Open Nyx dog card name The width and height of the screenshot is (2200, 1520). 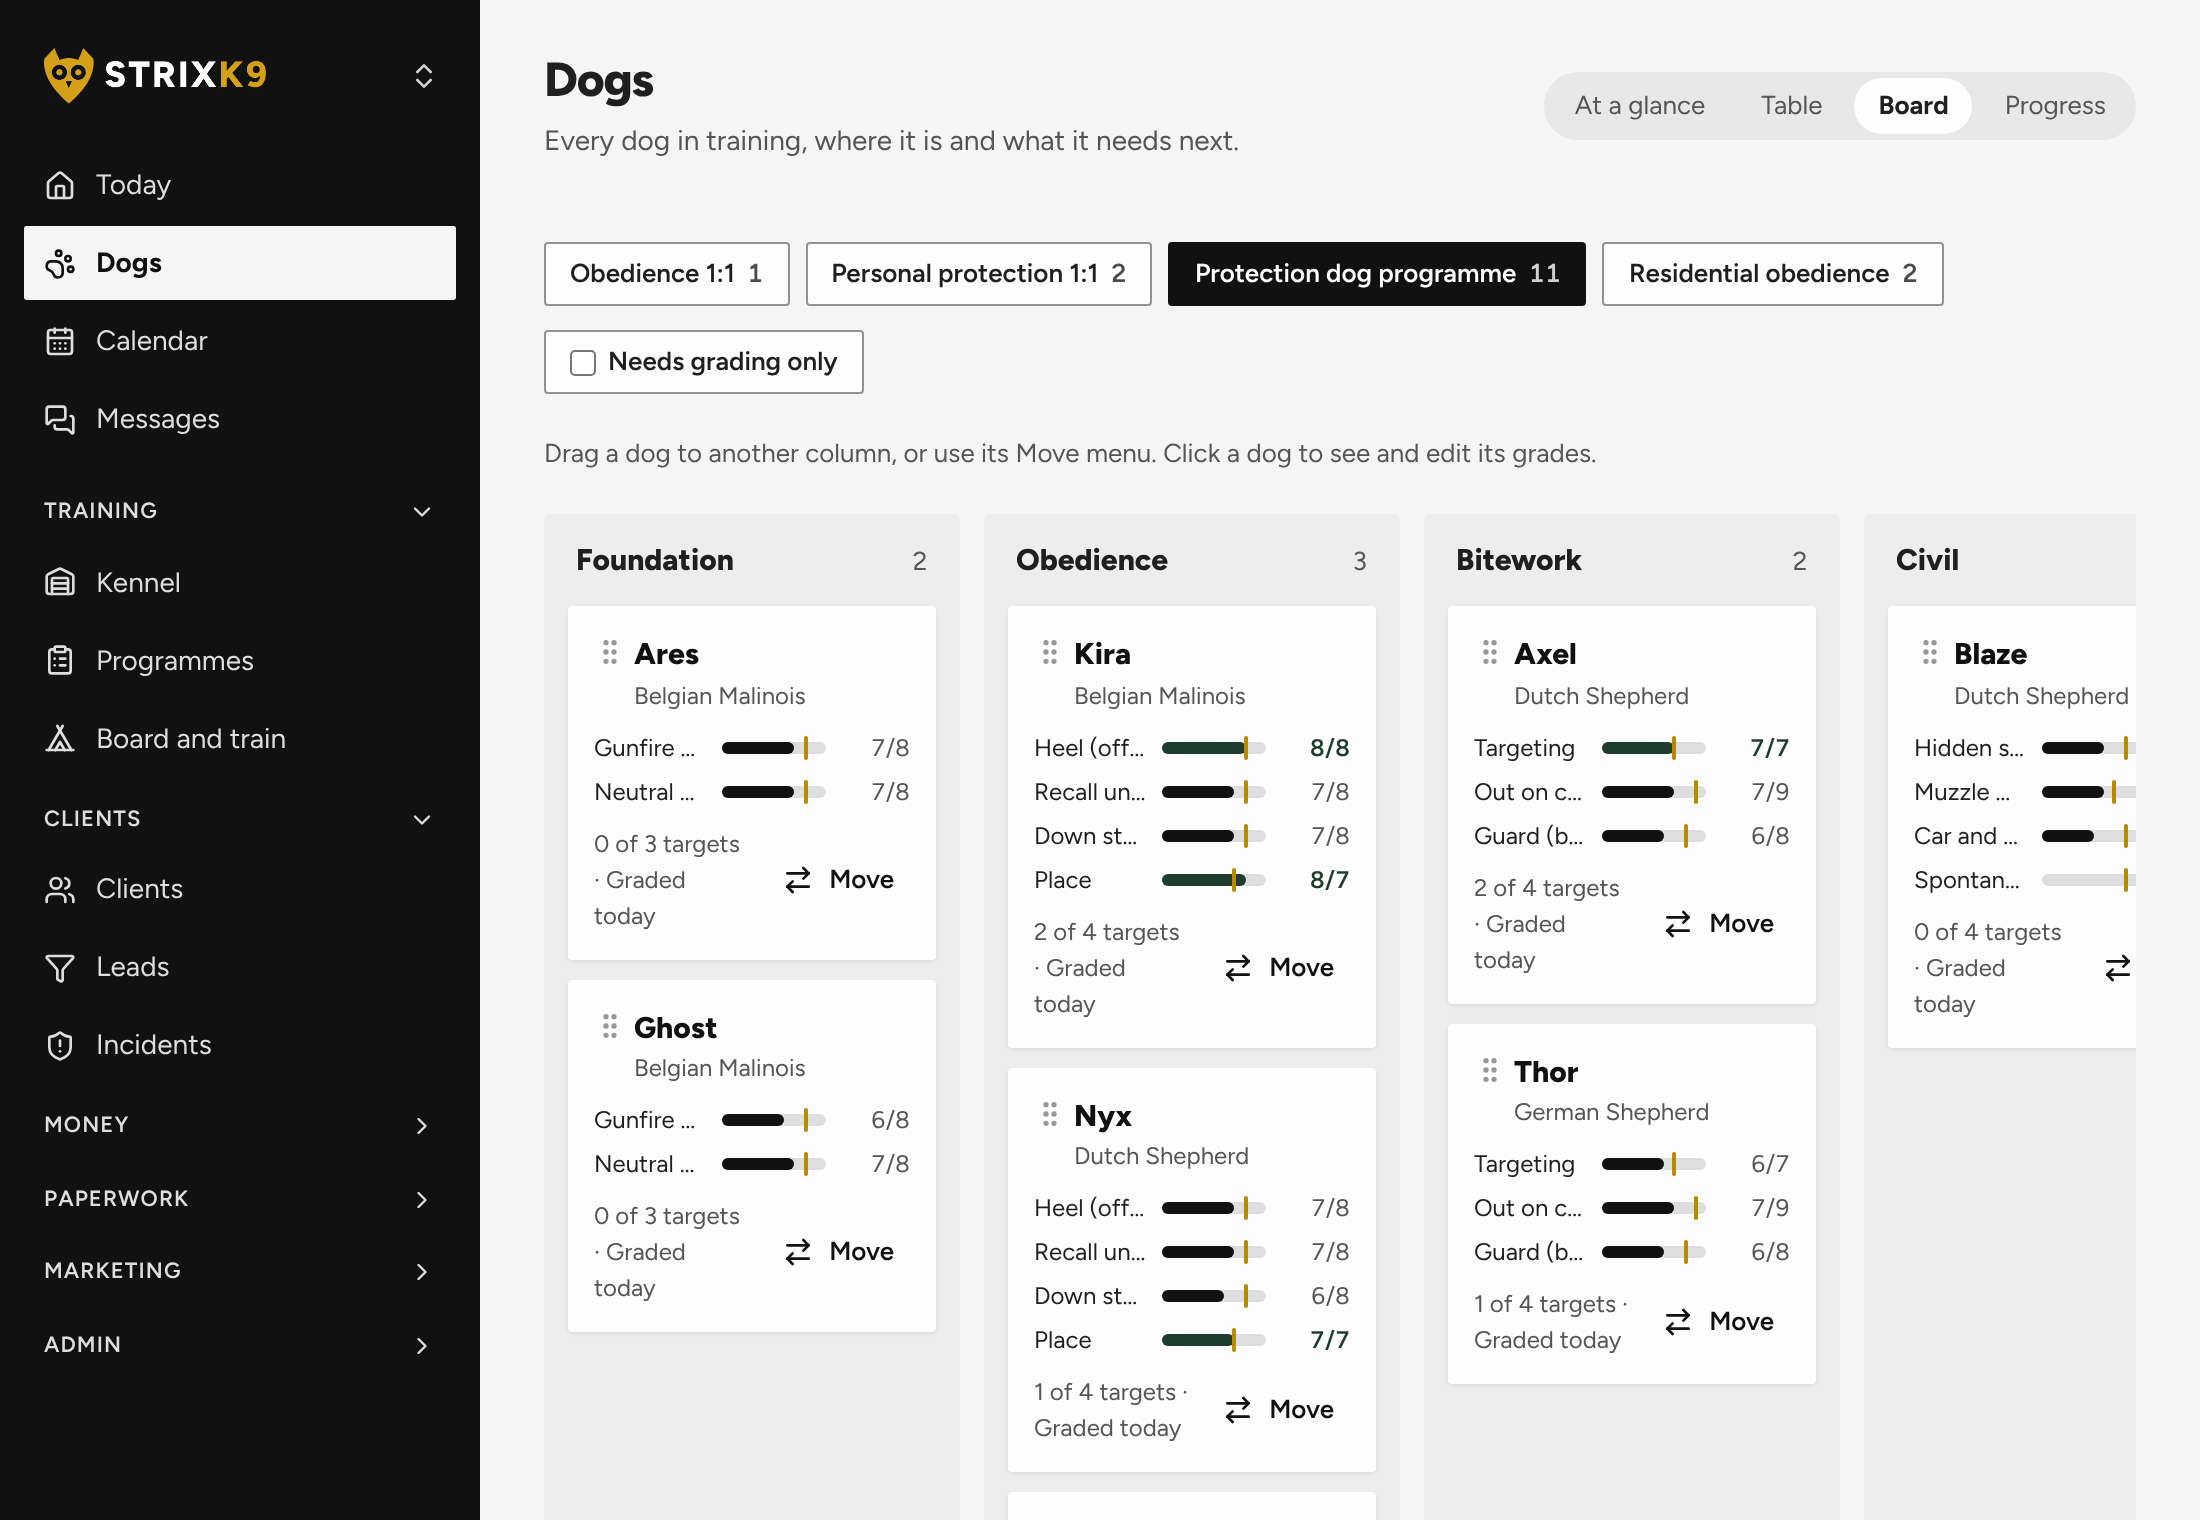point(1102,1116)
